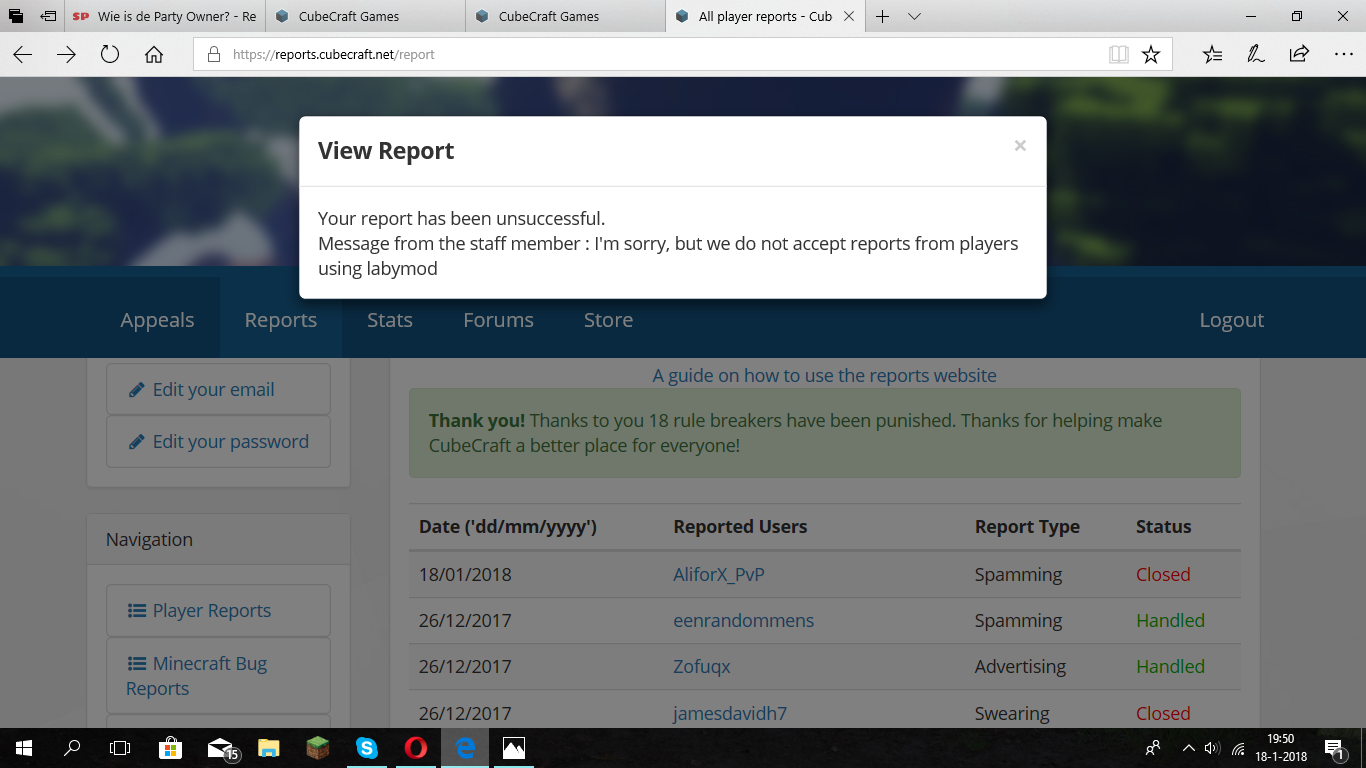Image resolution: width=1366 pixels, height=768 pixels.
Task: Open Task View on the taskbar
Action: tap(120, 748)
